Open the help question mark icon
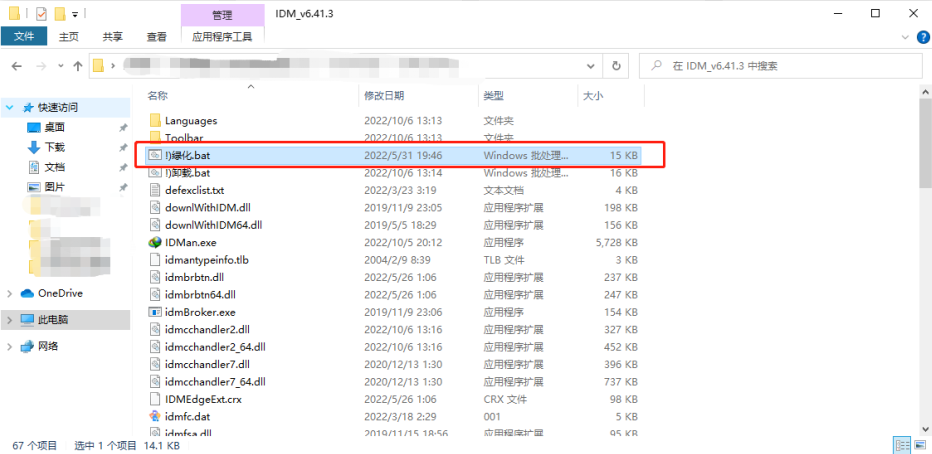The image size is (932, 454). click(x=923, y=37)
